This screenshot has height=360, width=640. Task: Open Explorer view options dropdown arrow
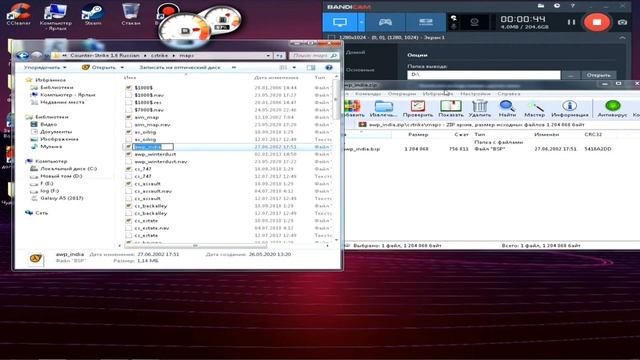(294, 67)
